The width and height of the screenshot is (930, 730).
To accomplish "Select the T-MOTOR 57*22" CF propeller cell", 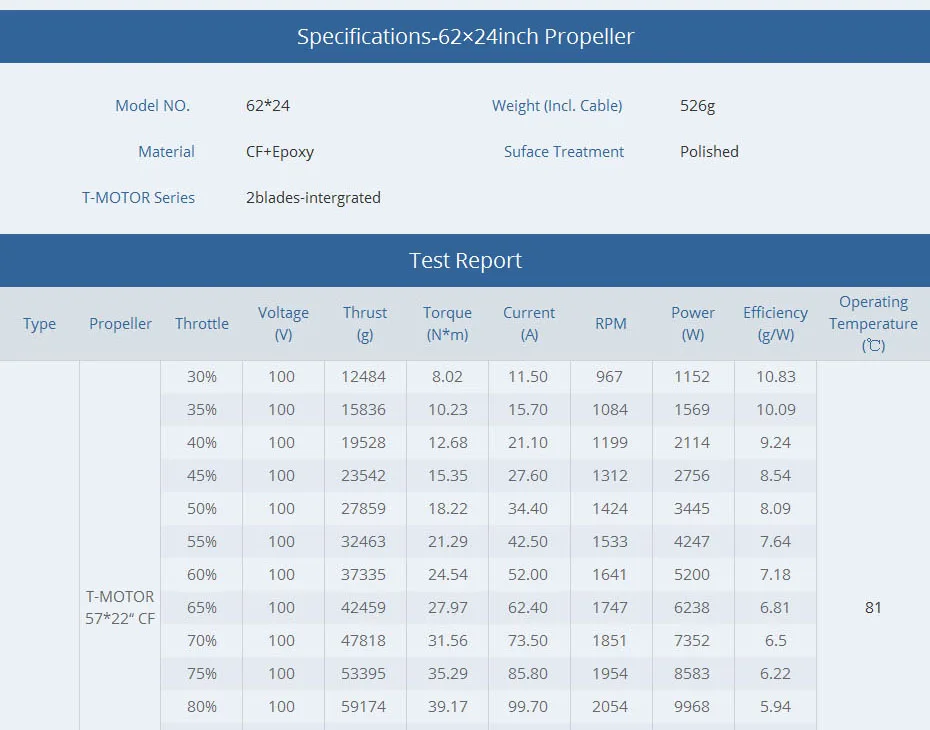I will click(x=120, y=607).
